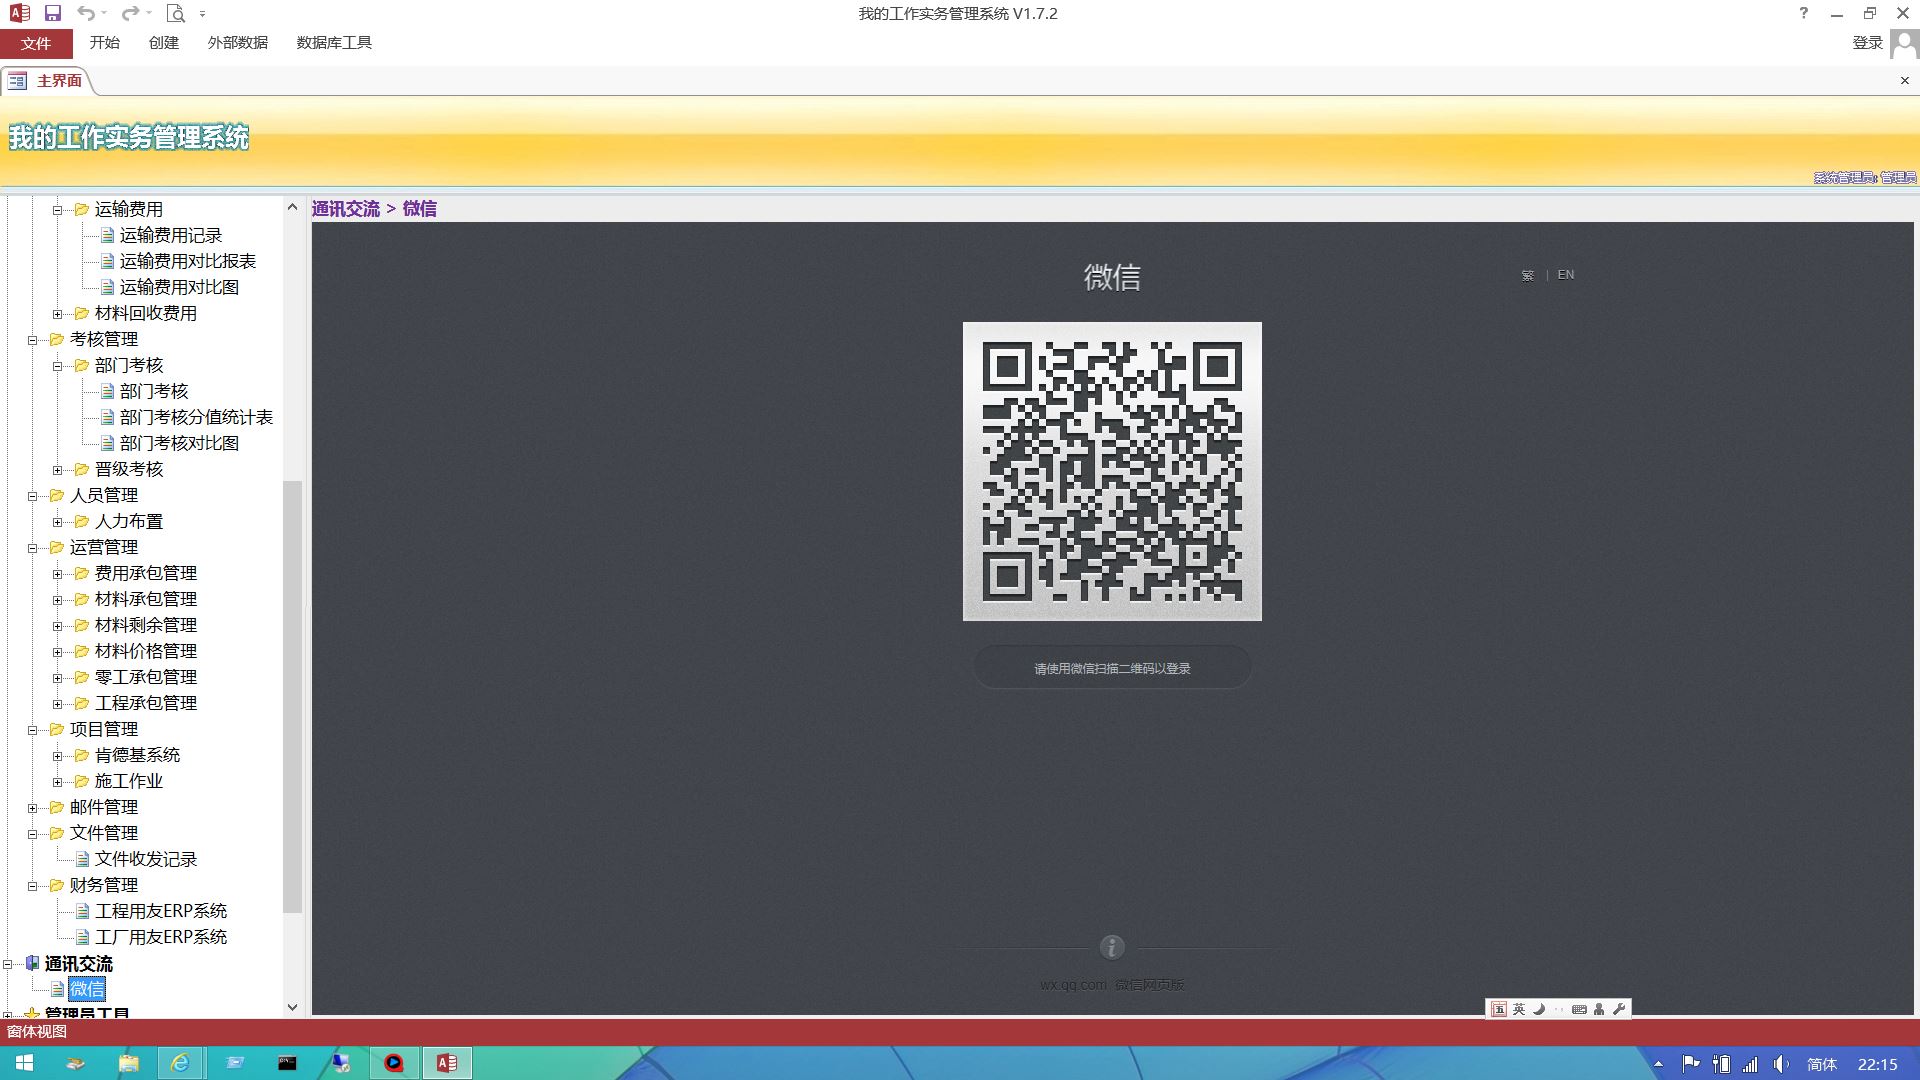This screenshot has height=1080, width=1920.
Task: Click 请使用微信扫描二维码以登录 prompt
Action: [x=1112, y=668]
